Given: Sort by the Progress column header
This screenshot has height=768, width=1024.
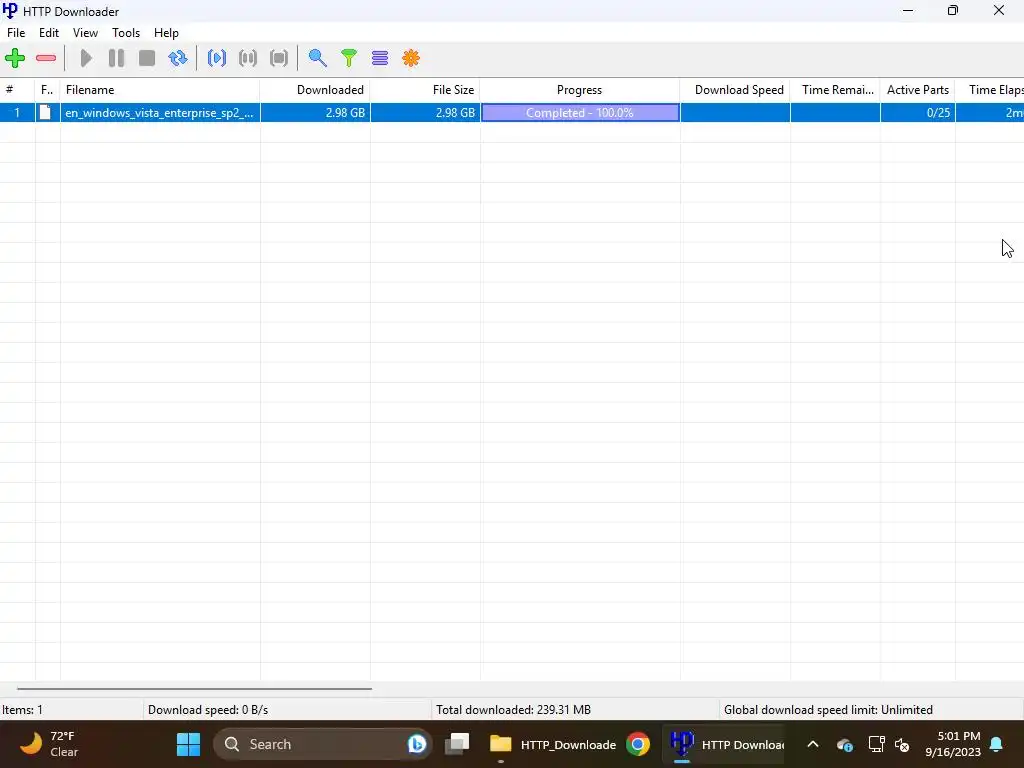Looking at the screenshot, I should click(580, 89).
